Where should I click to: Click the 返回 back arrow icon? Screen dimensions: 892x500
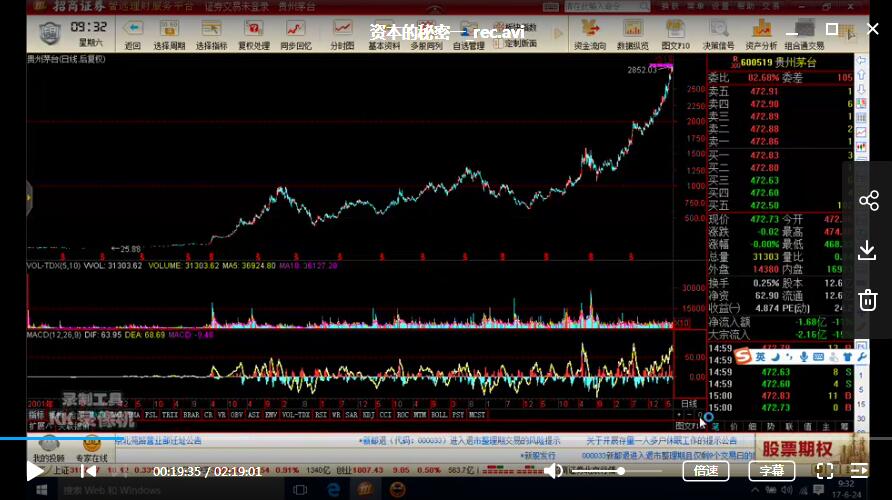click(x=133, y=35)
